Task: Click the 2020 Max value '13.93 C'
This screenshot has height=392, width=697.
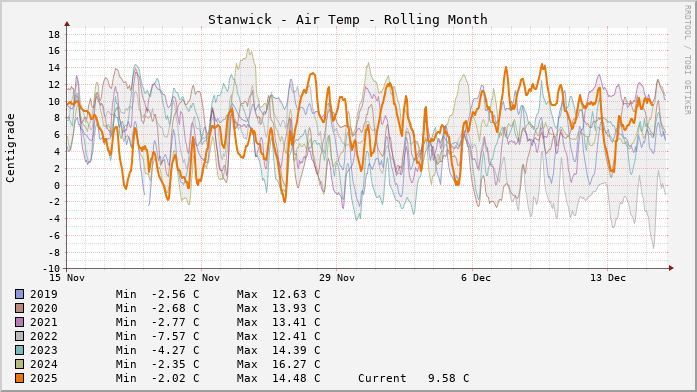Action: tap(296, 308)
